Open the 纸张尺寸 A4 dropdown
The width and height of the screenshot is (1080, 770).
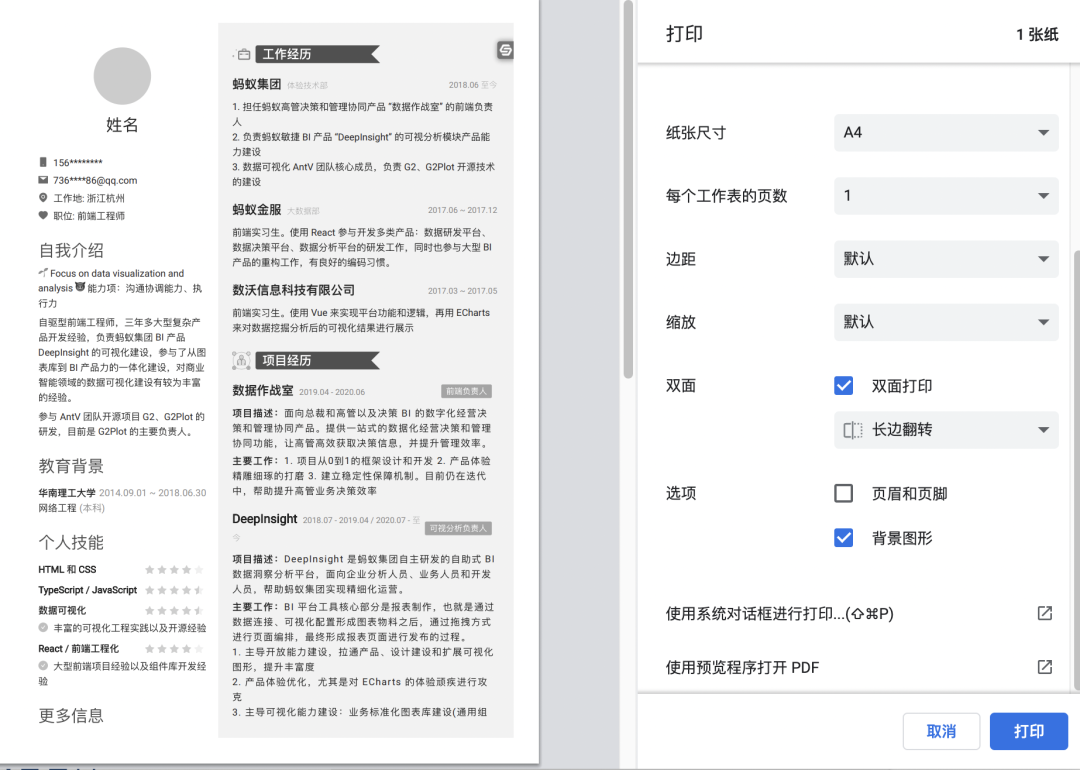tap(946, 132)
